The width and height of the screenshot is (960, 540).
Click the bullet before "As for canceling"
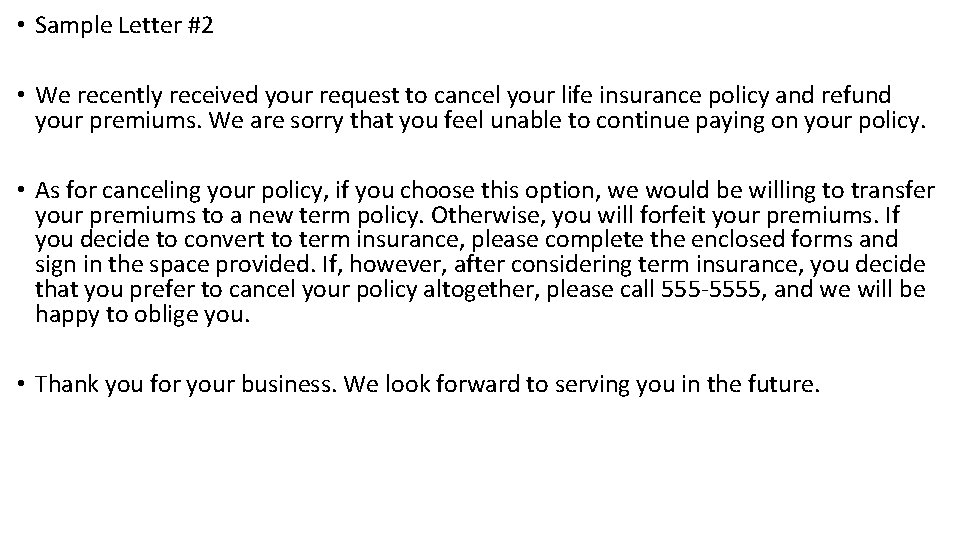pos(21,190)
